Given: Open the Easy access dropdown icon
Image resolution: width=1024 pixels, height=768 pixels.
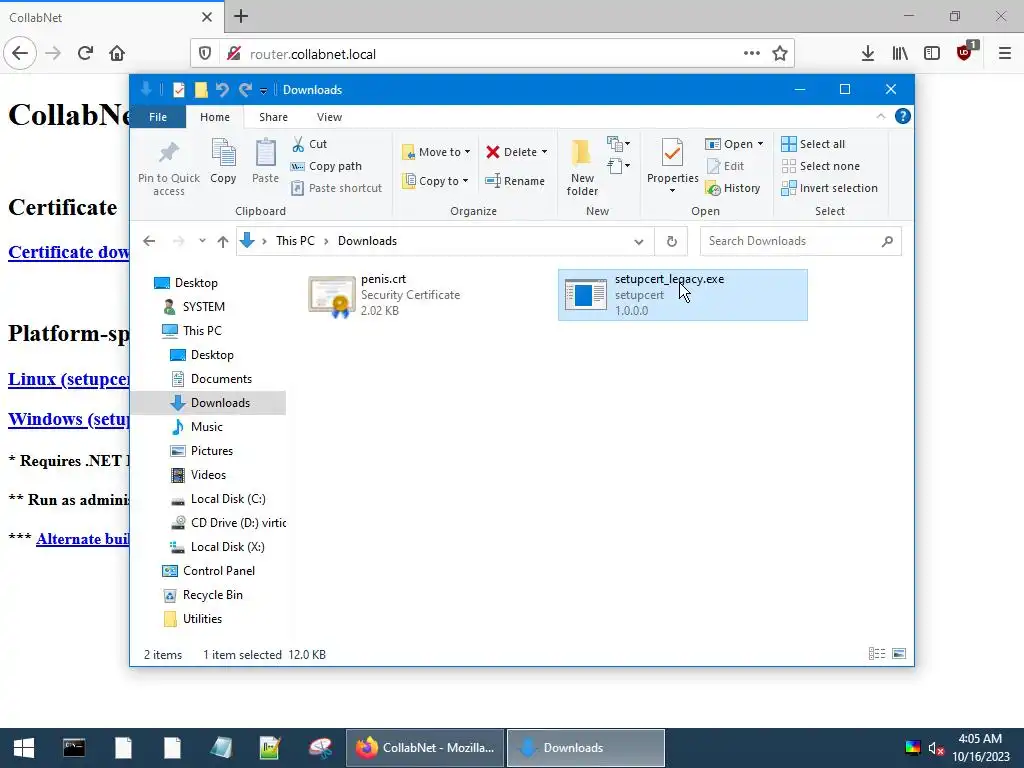Looking at the screenshot, I should tap(618, 166).
